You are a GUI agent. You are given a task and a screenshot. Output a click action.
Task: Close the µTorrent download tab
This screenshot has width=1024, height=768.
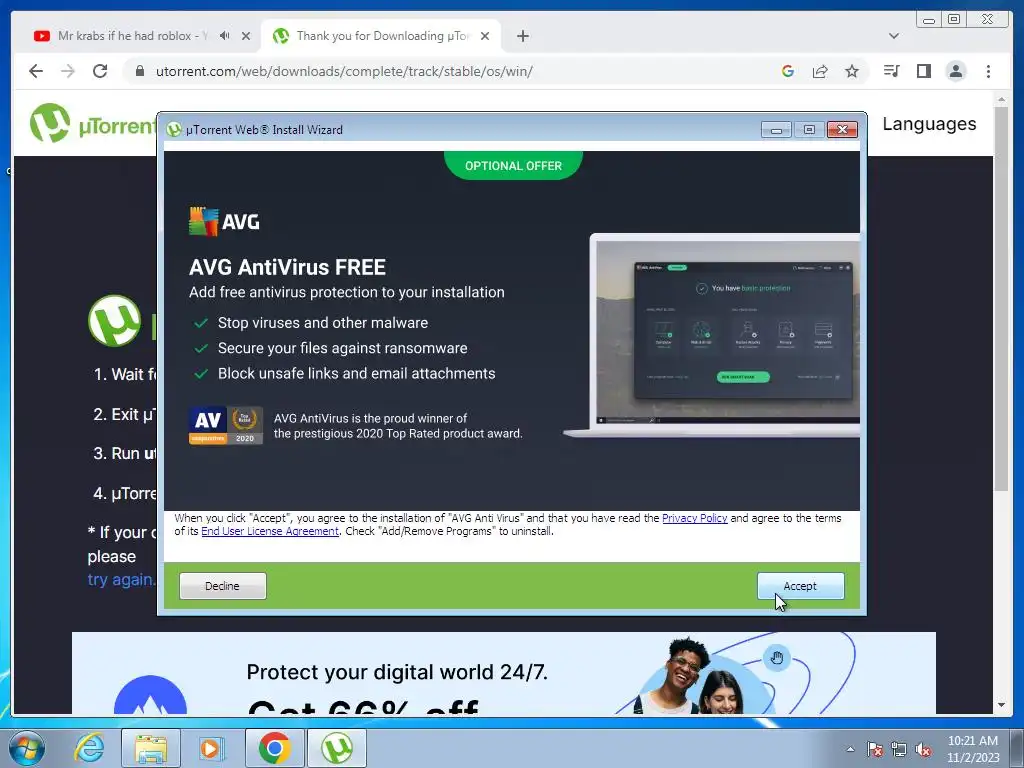pyautogui.click(x=485, y=36)
